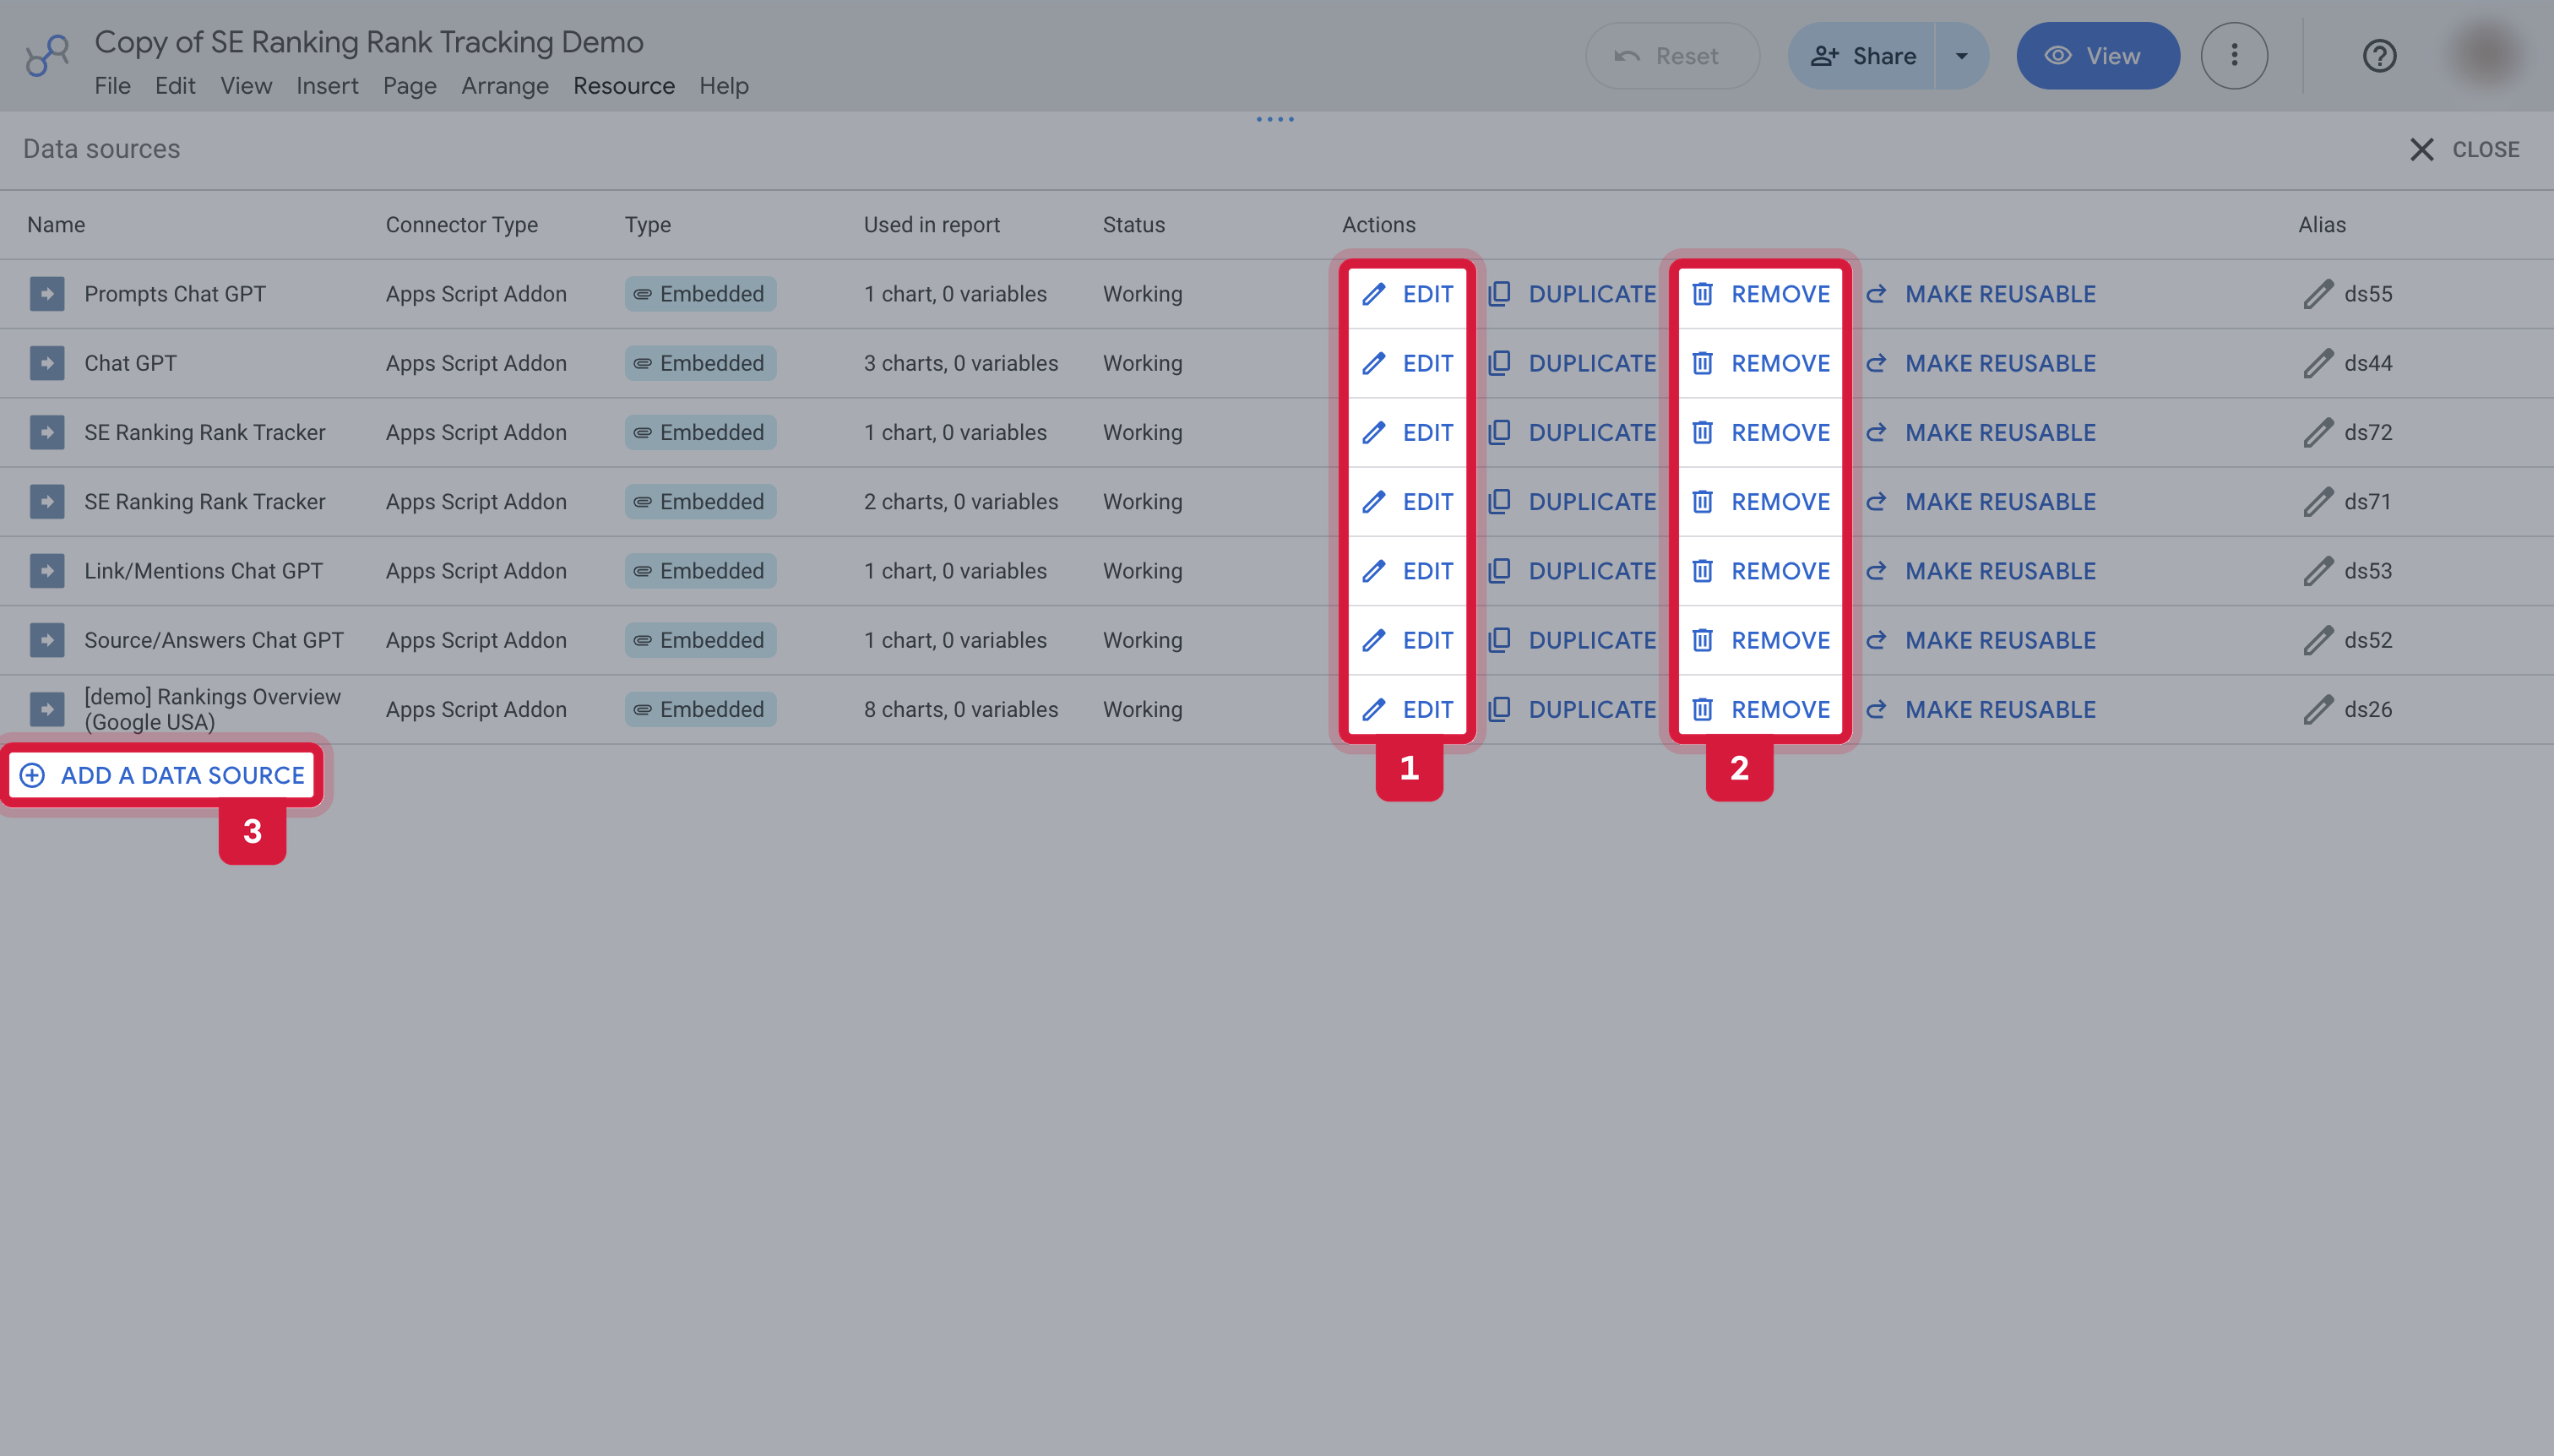Make Link/Mentions Chat GPT source reusable
Viewport: 2554px width, 1456px height.
coord(1980,571)
